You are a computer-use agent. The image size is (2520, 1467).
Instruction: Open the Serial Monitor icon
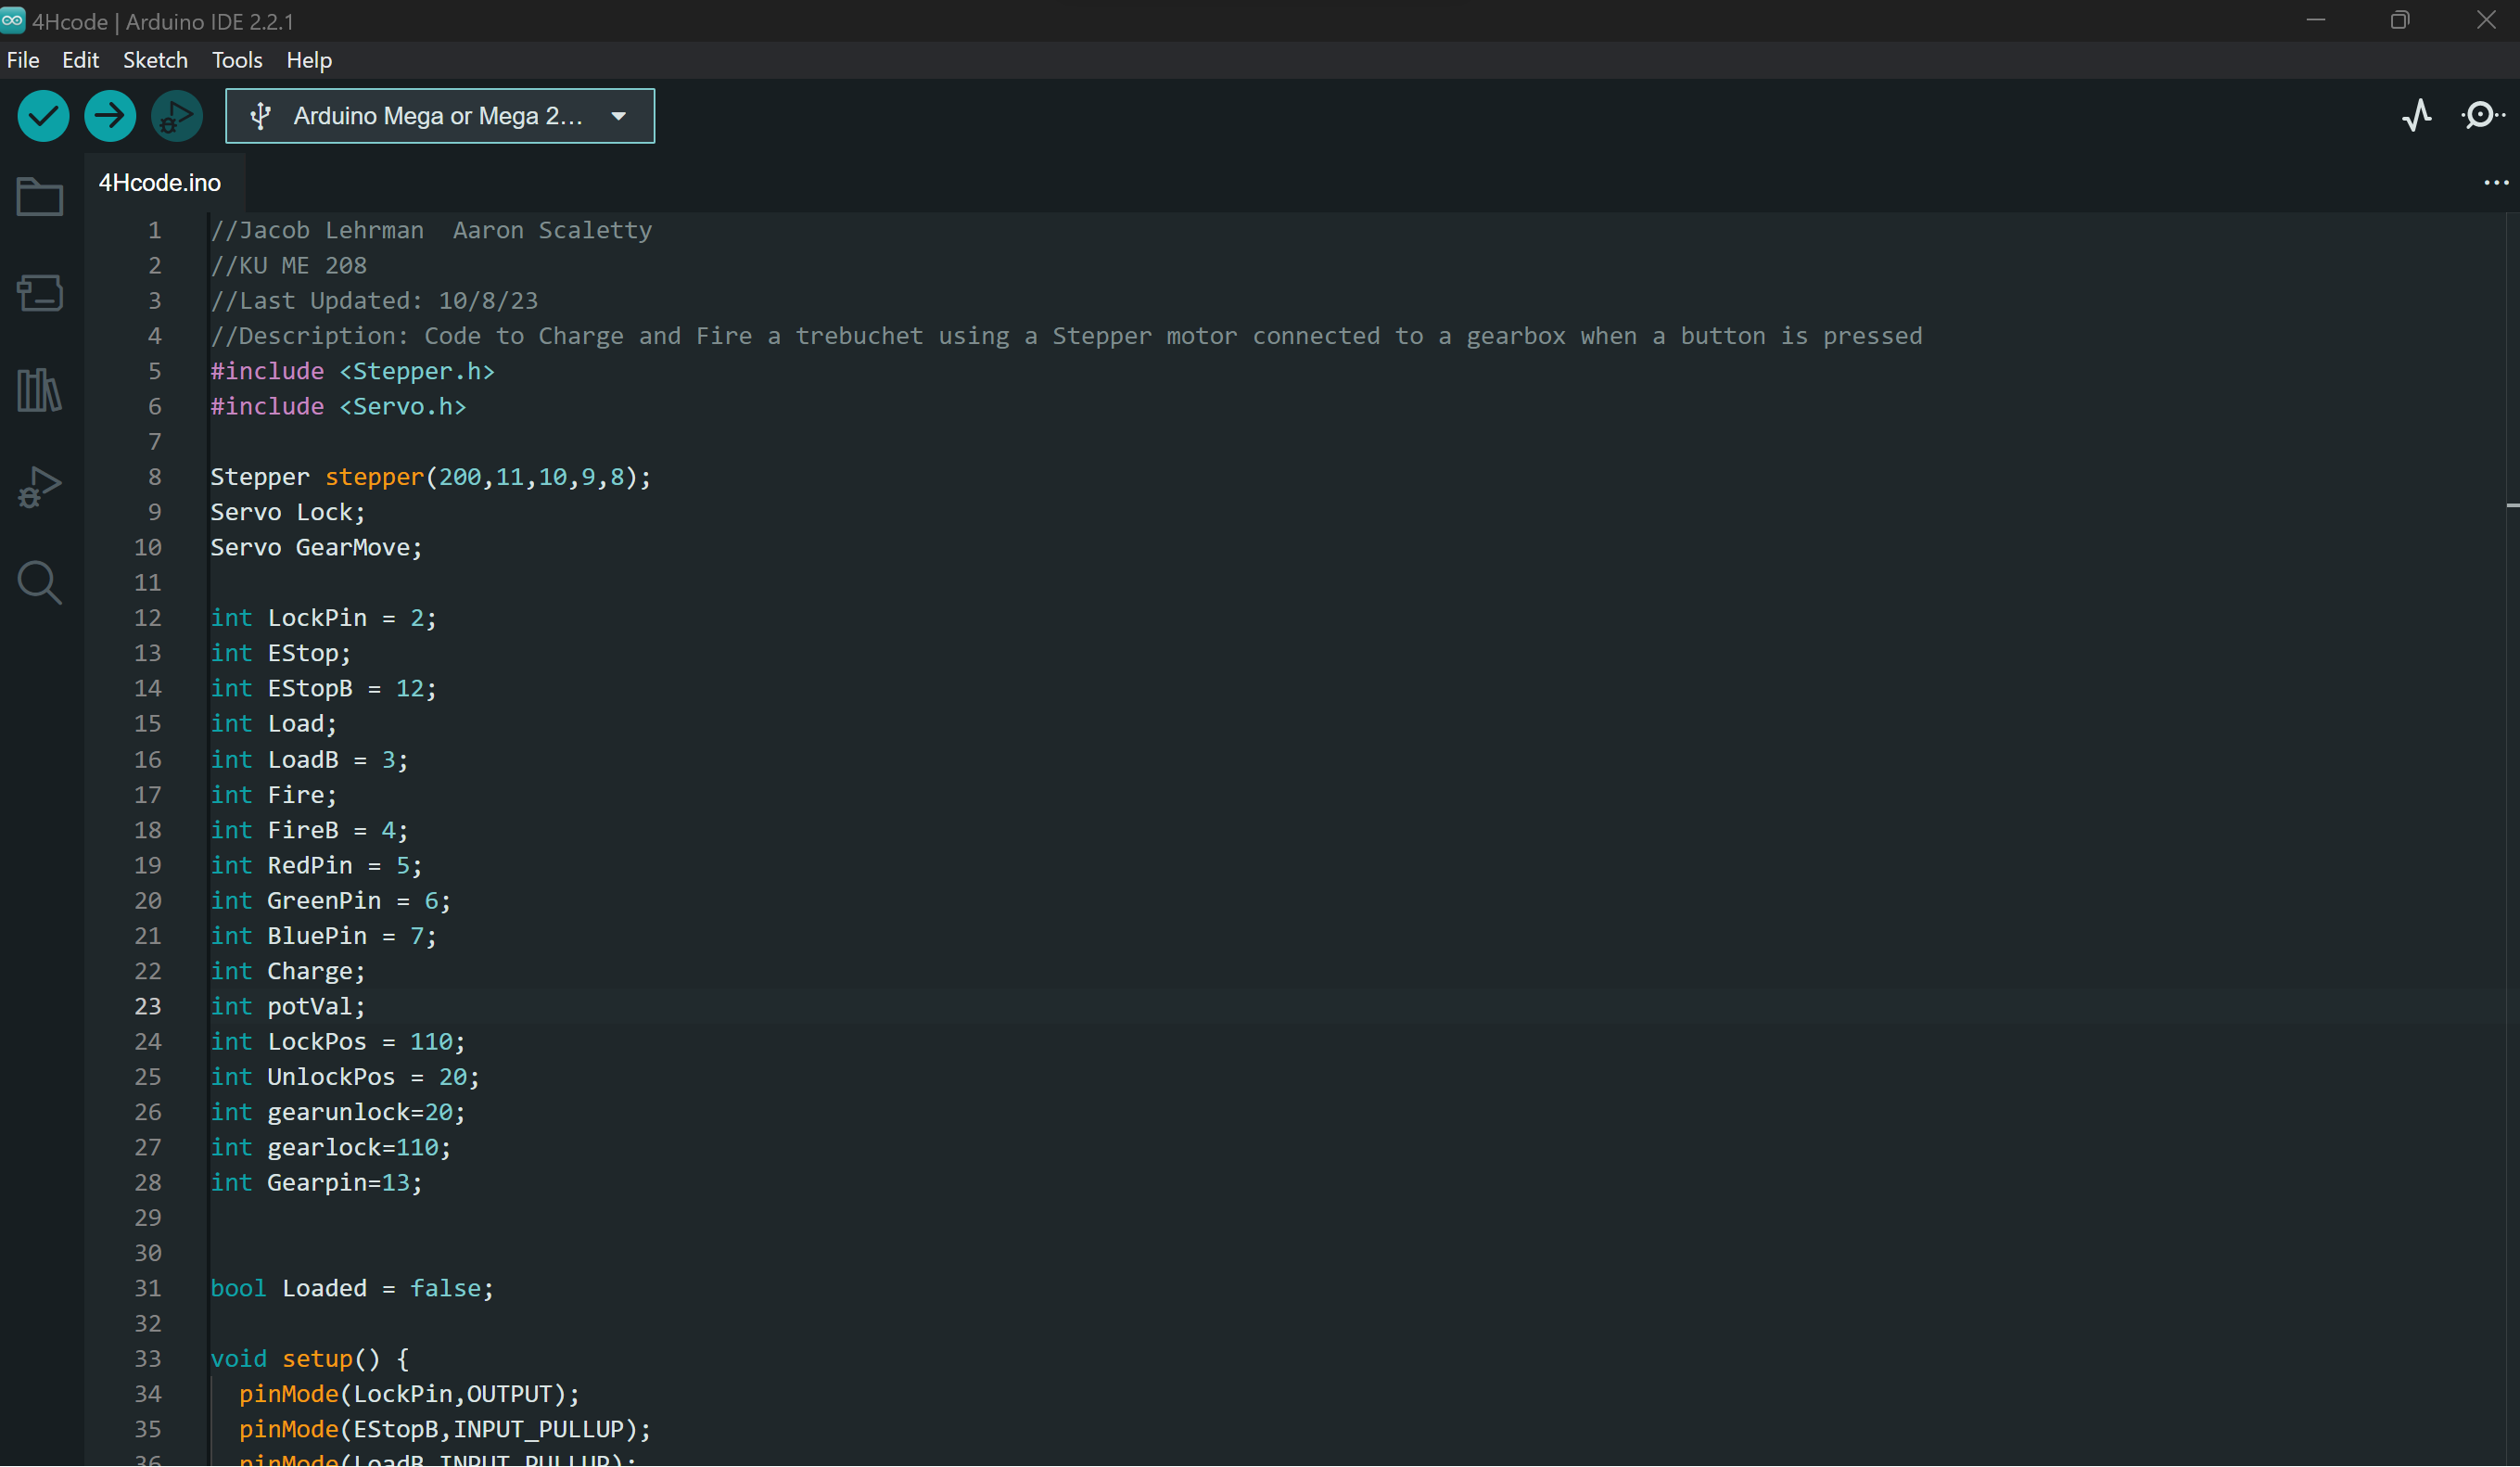coord(2482,115)
